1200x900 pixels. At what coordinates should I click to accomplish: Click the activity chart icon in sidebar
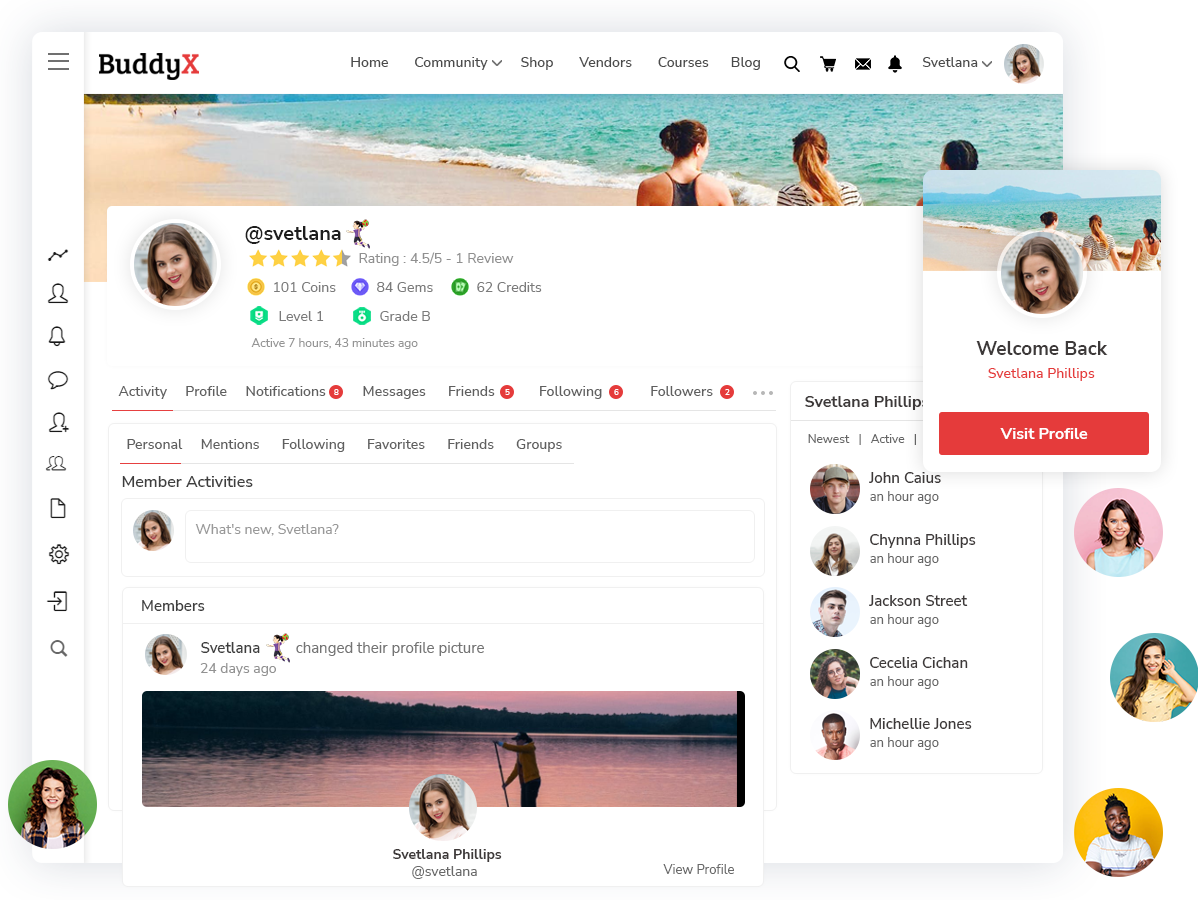click(x=58, y=255)
